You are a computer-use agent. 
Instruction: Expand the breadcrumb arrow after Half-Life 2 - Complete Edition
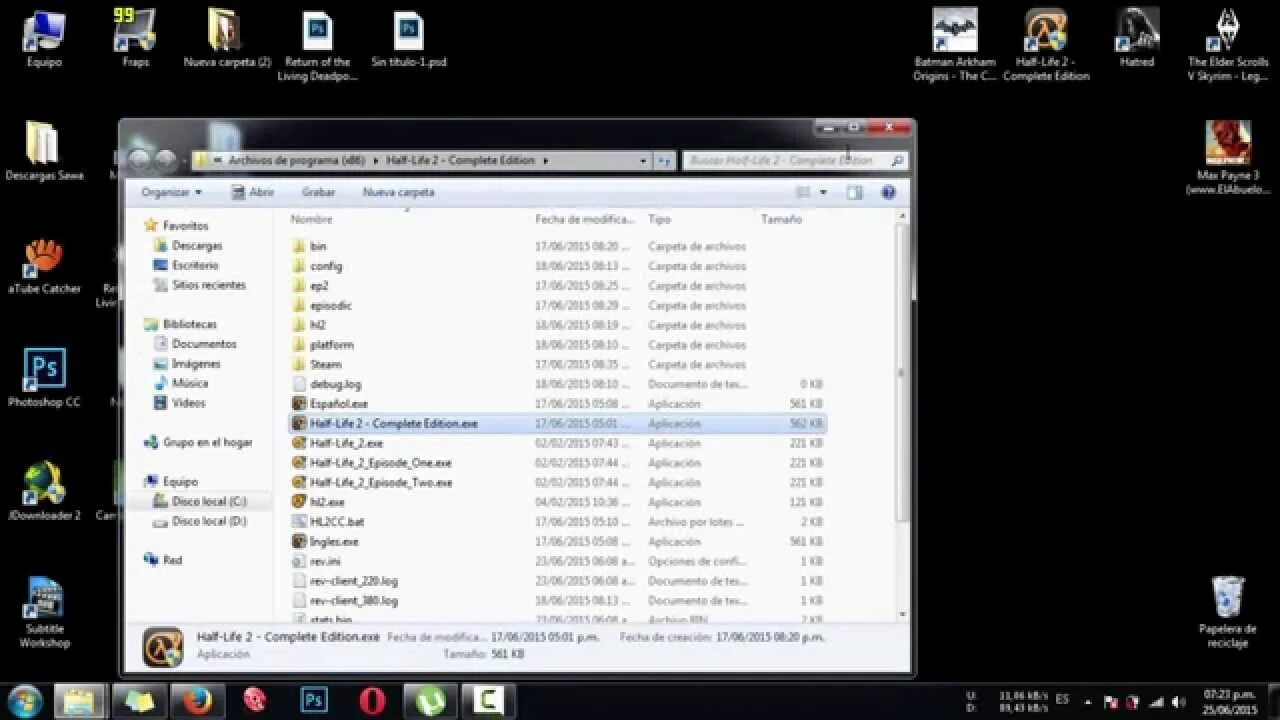coord(546,160)
